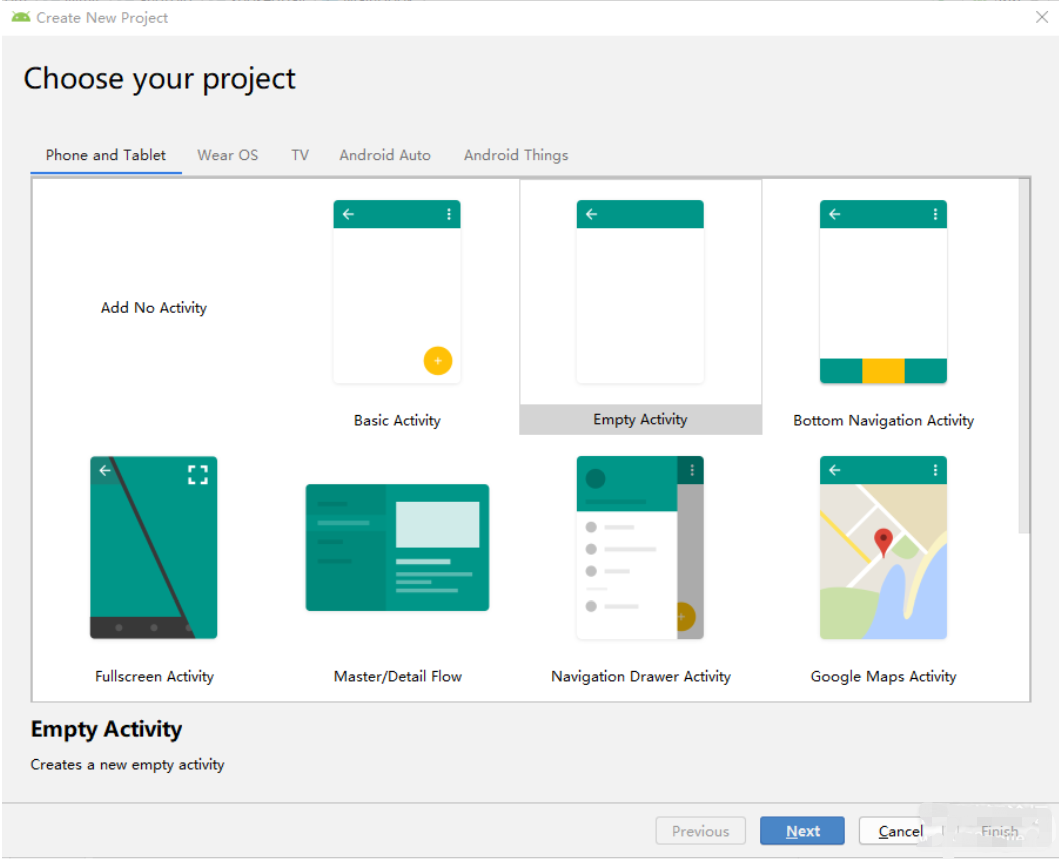This screenshot has height=859, width=1059.
Task: Open the TV tab
Action: click(301, 155)
